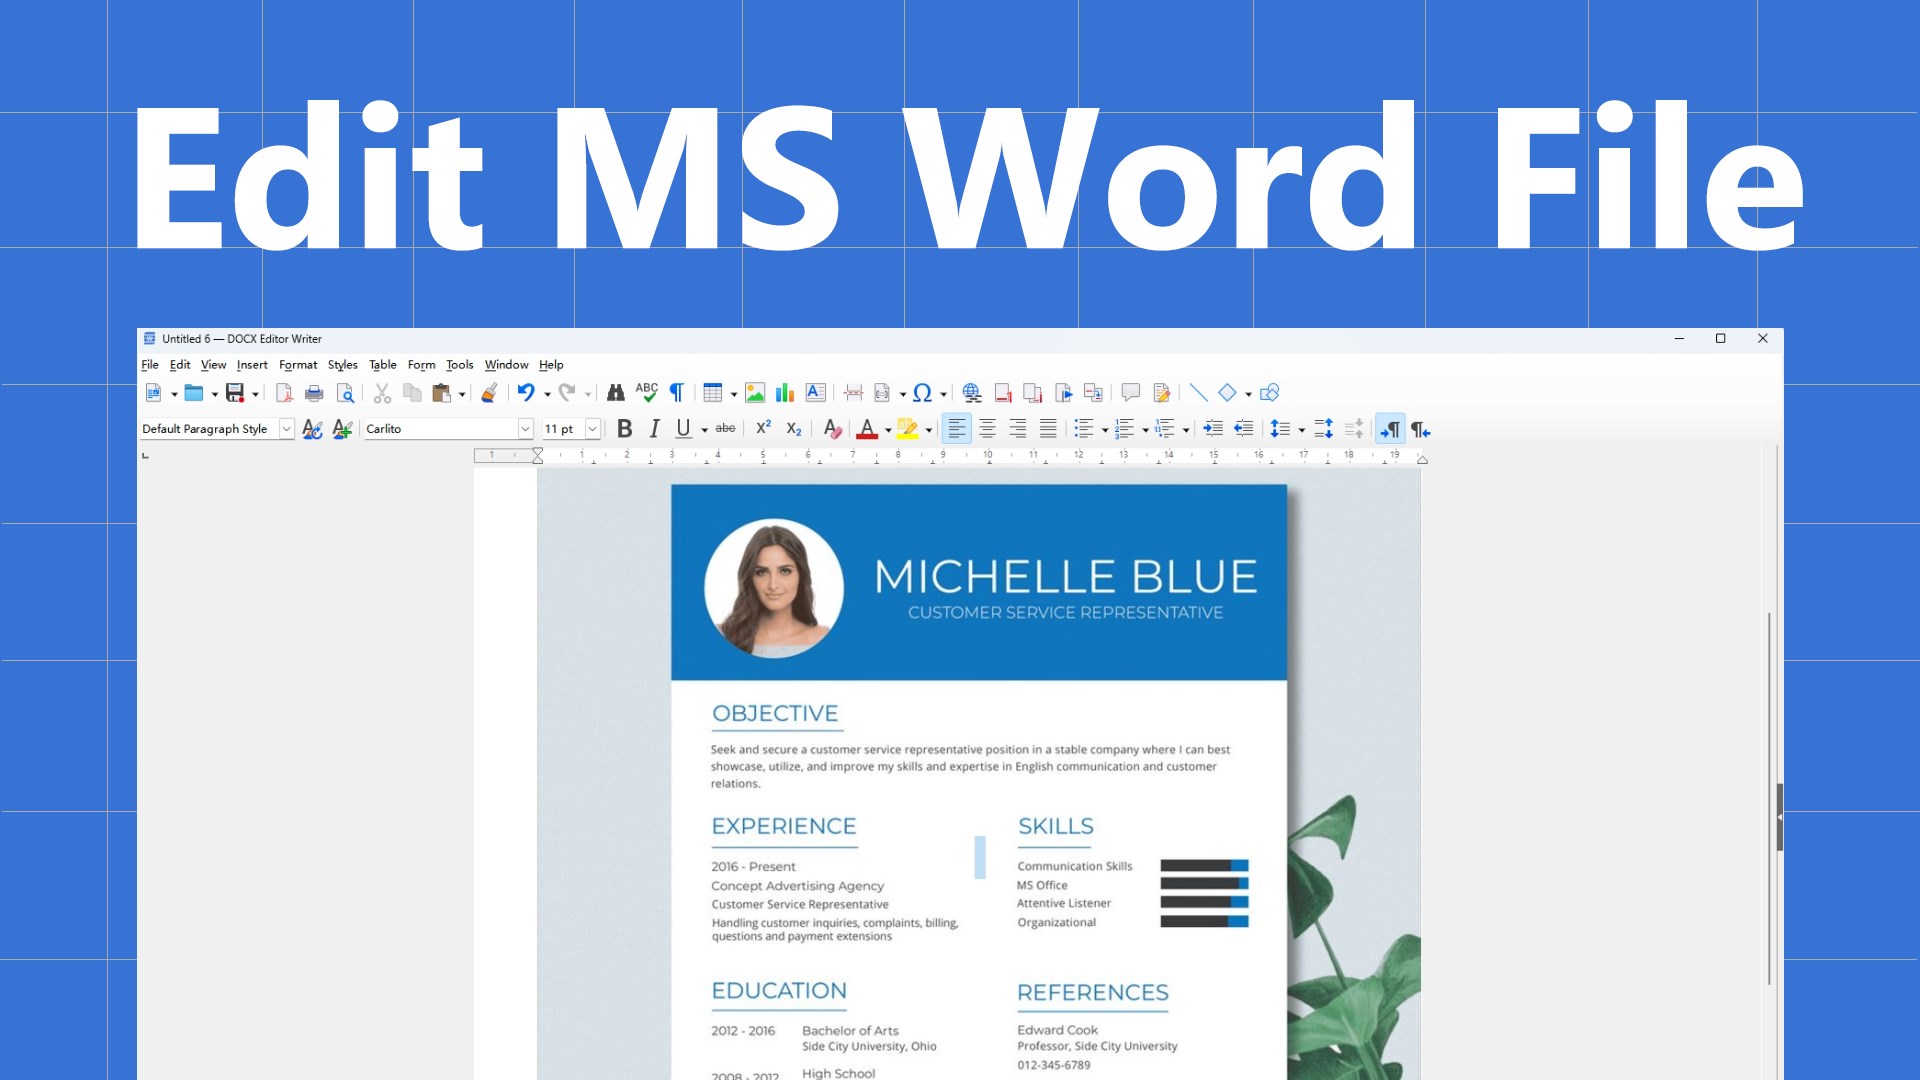
Task: Click the Undo arrow icon
Action: point(526,393)
